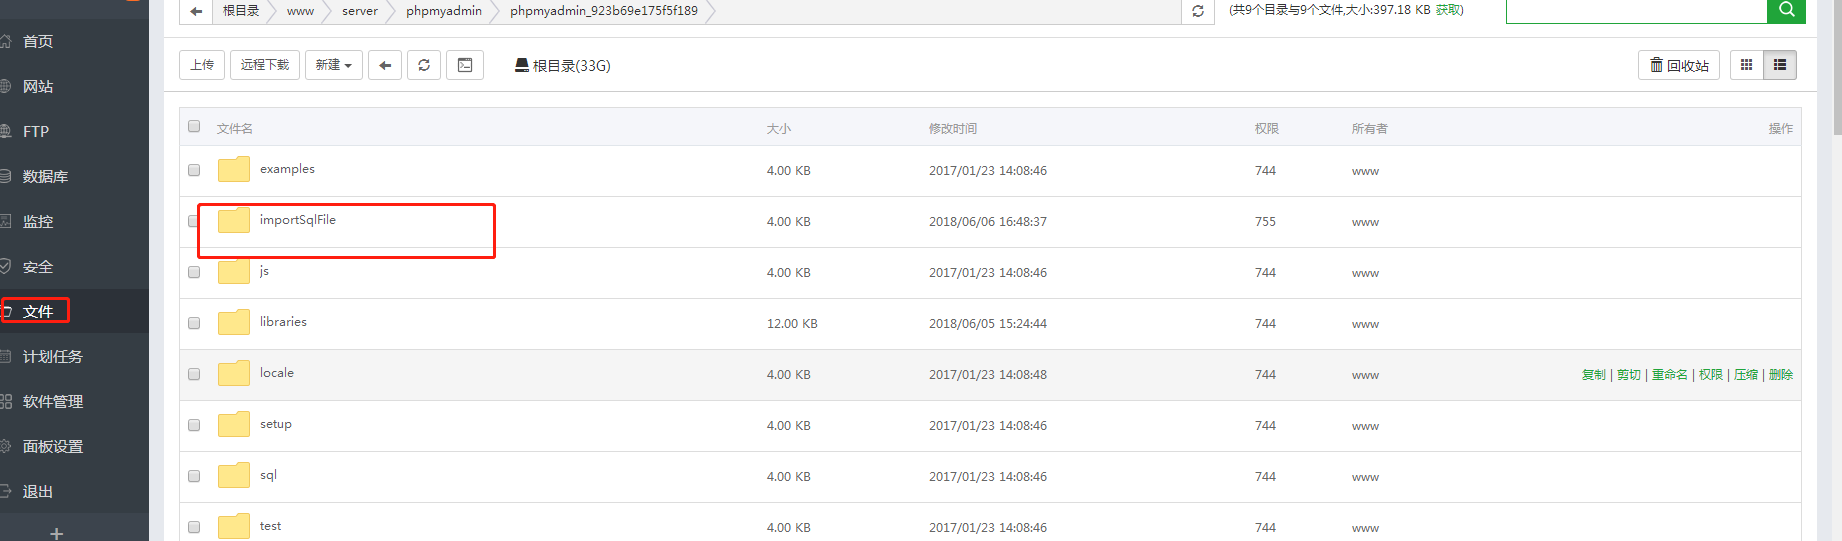This screenshot has height=541, width=1842.
Task: Click 剪切 in locale row
Action: (1629, 375)
